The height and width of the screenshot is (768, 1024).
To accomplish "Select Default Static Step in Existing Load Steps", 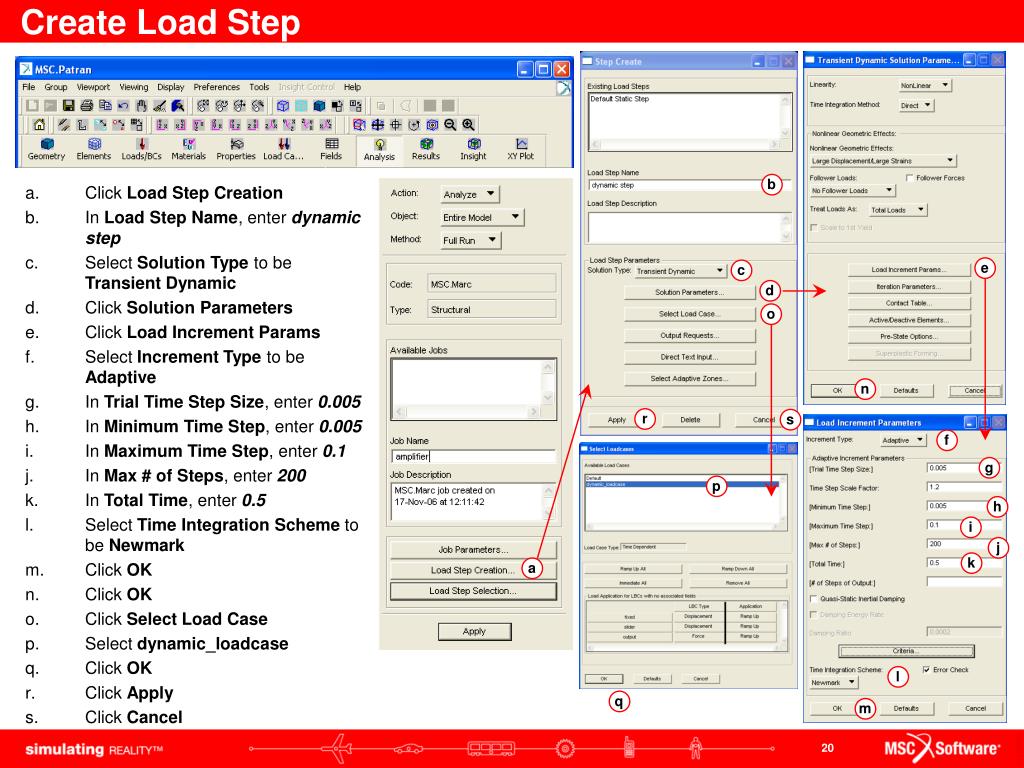I will click(620, 99).
